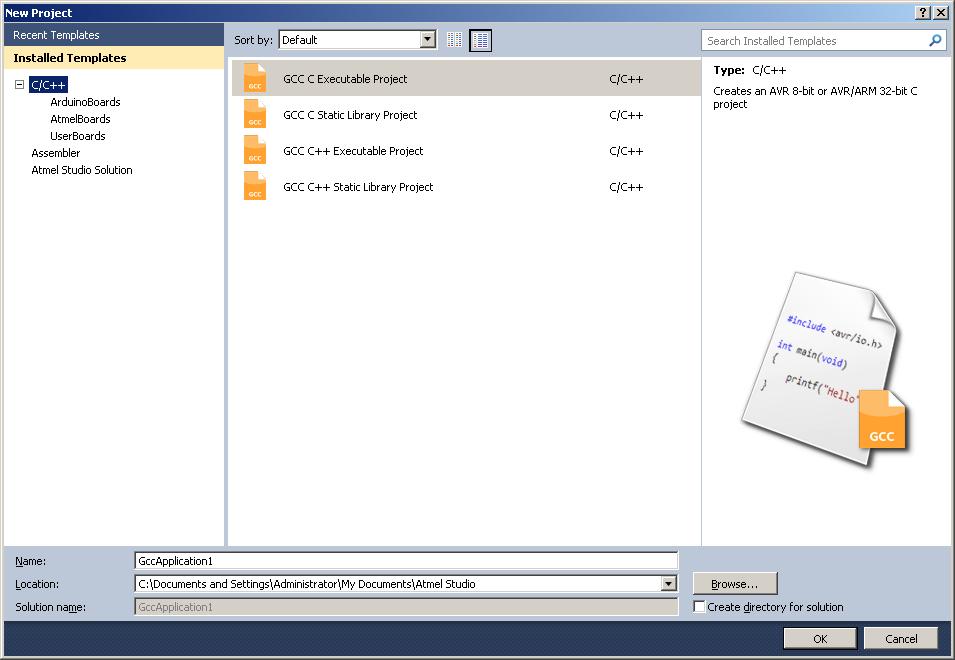Click the GCC C++ Executable Project icon

pyautogui.click(x=255, y=150)
